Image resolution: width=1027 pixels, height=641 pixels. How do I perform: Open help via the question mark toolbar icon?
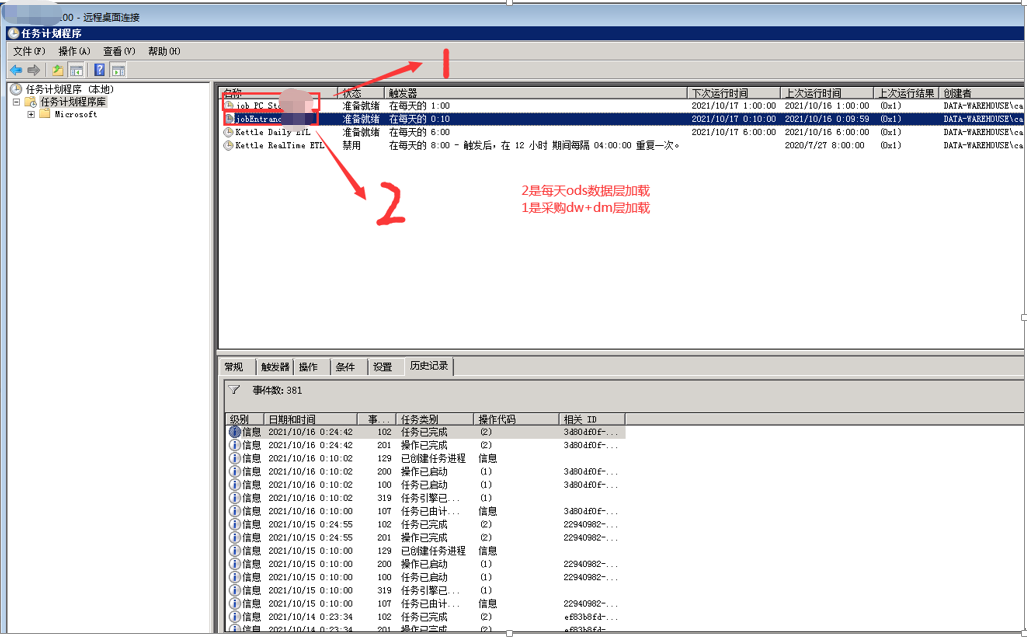[98, 70]
